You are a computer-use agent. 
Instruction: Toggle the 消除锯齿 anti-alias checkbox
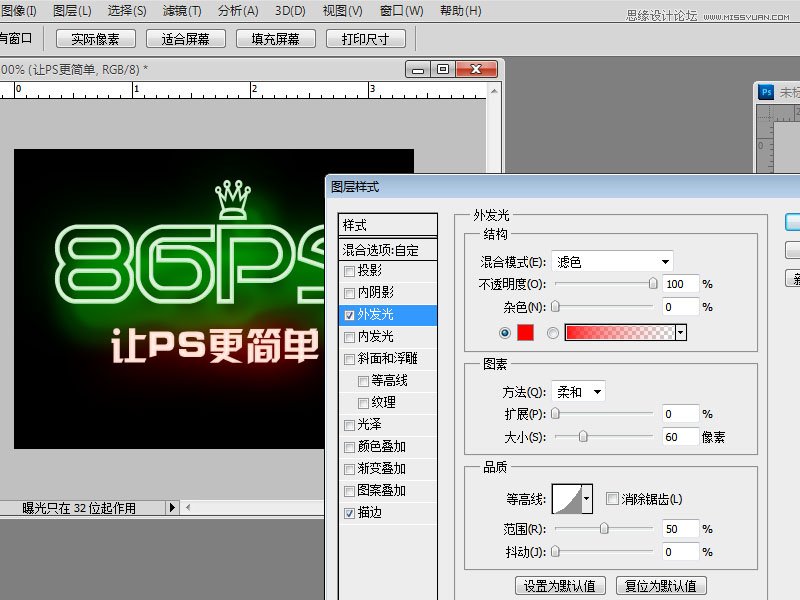[x=612, y=498]
